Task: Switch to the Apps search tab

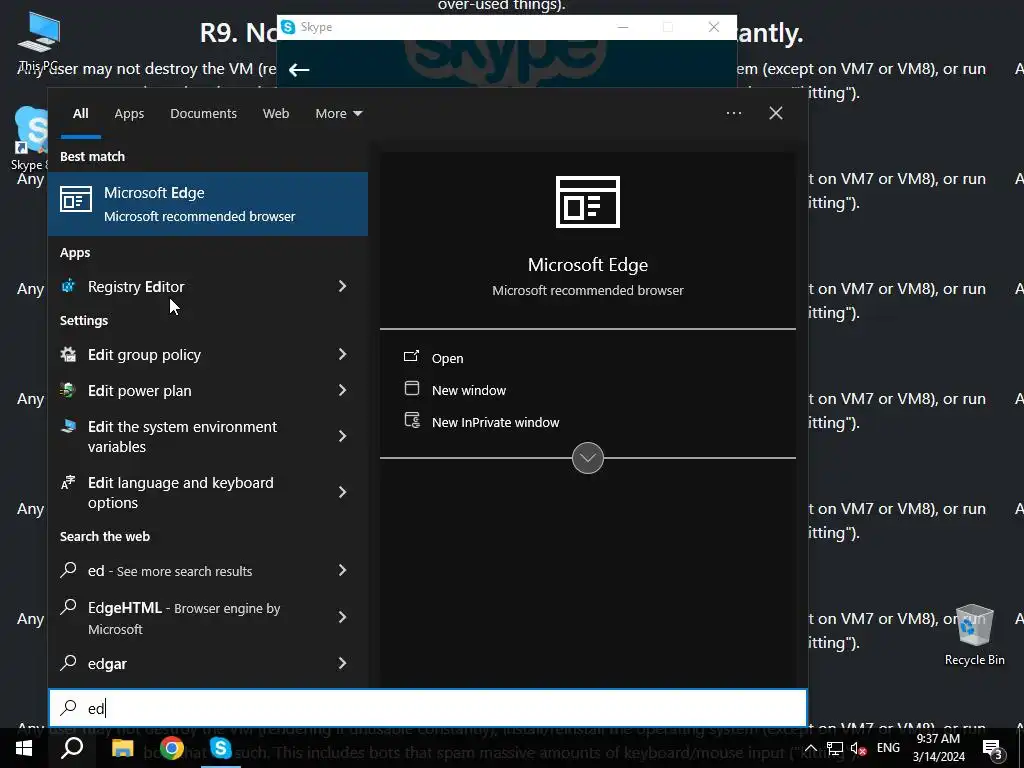Action: click(129, 114)
